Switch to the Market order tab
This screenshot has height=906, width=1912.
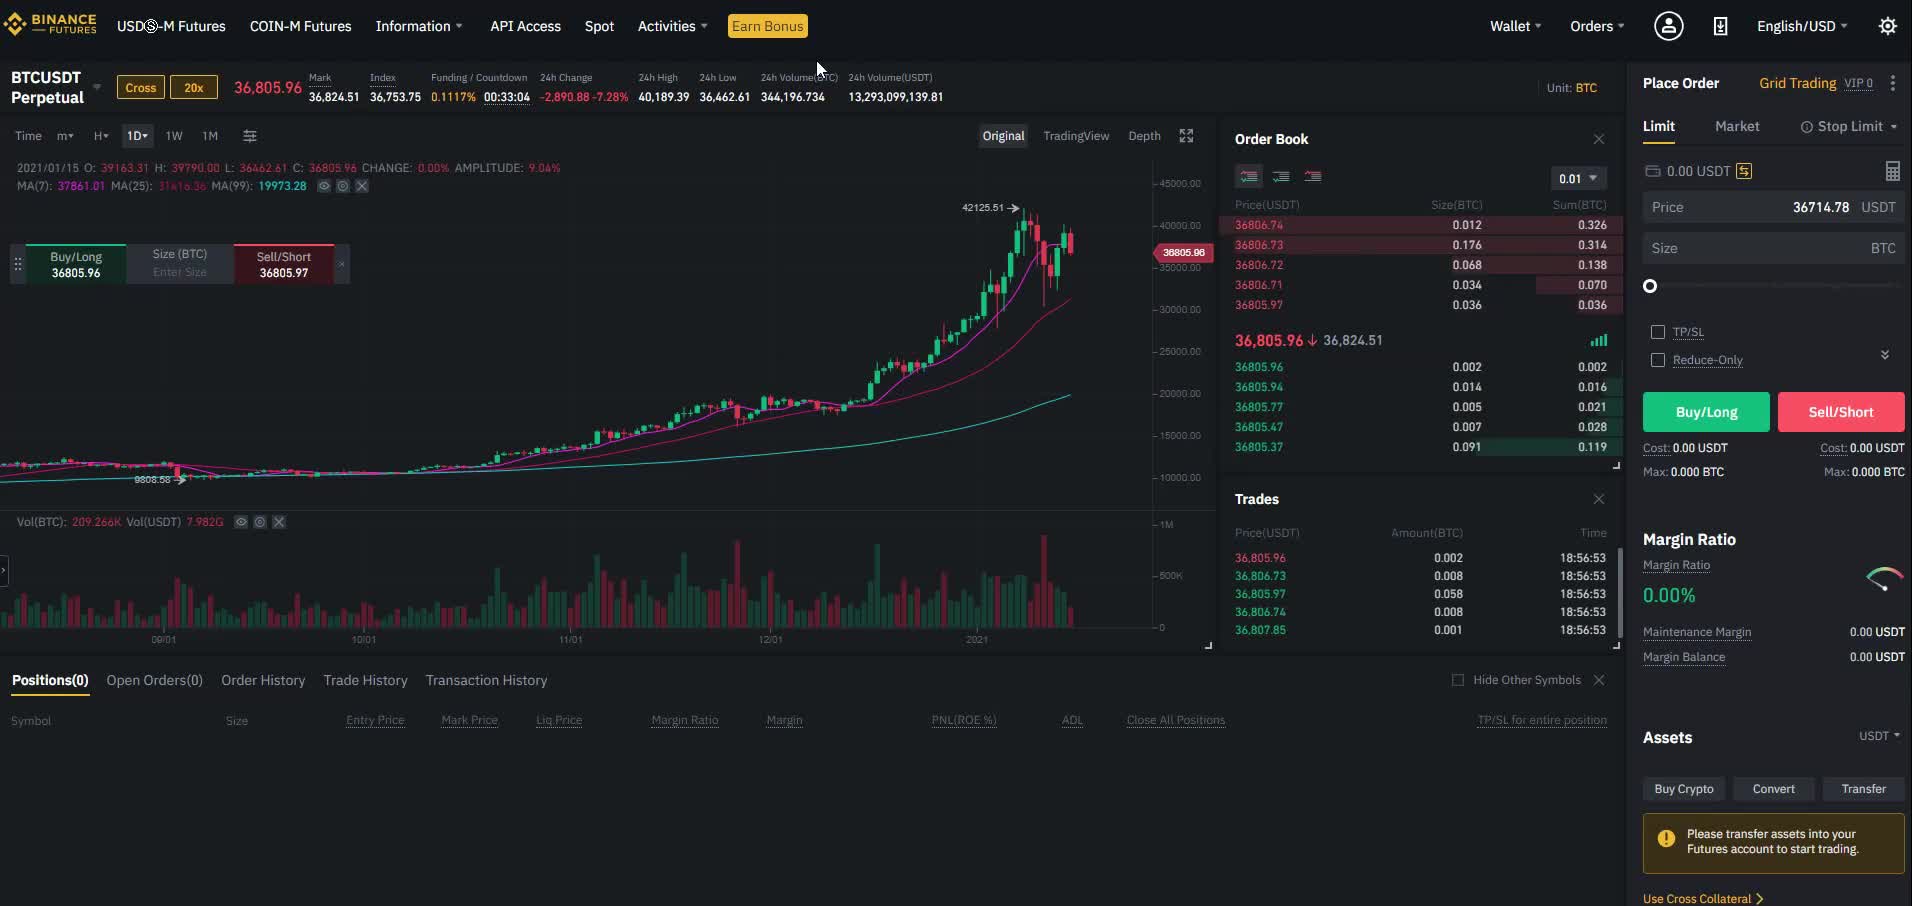[x=1736, y=126]
